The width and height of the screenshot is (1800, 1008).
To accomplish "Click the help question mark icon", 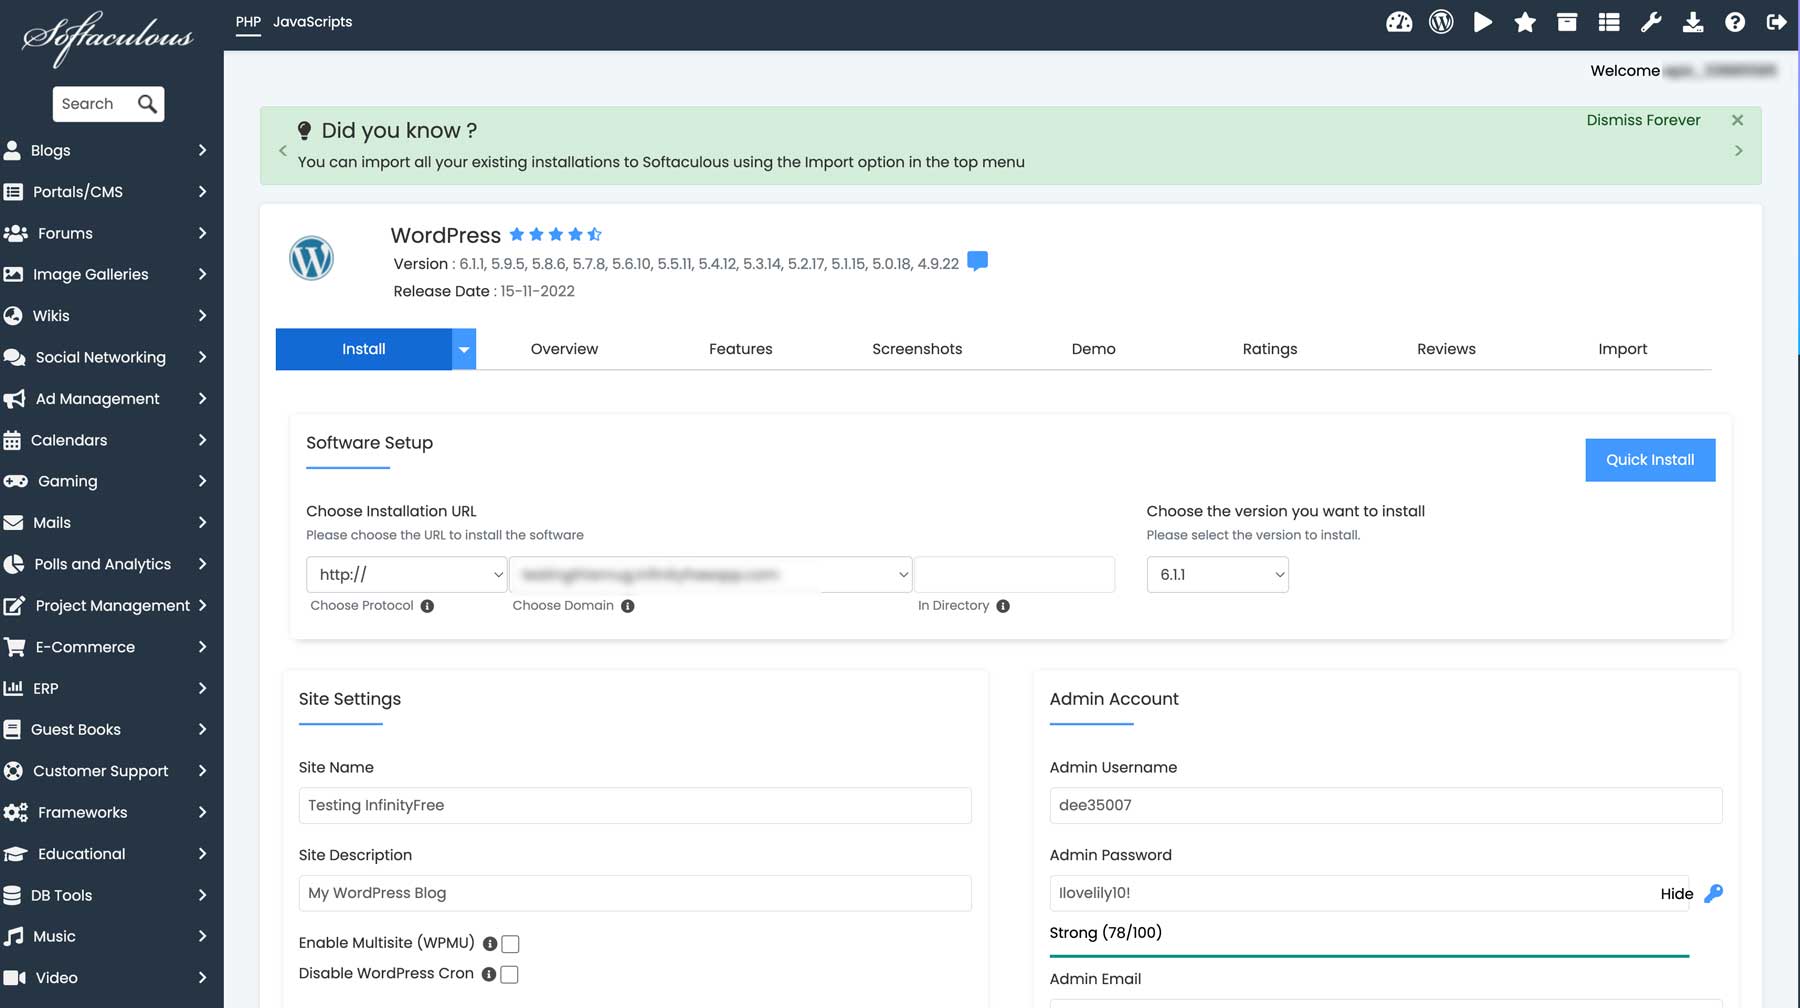I will pyautogui.click(x=1735, y=21).
